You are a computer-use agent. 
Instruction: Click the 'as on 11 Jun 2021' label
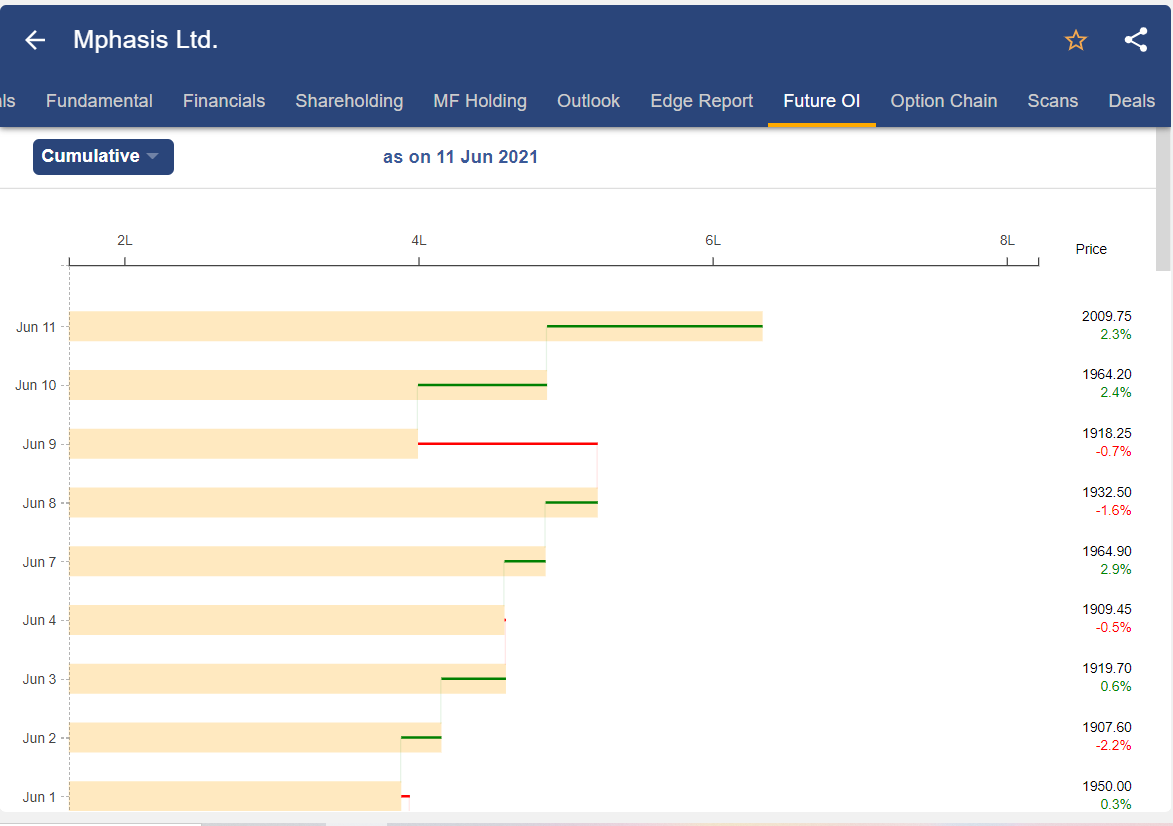(x=460, y=156)
